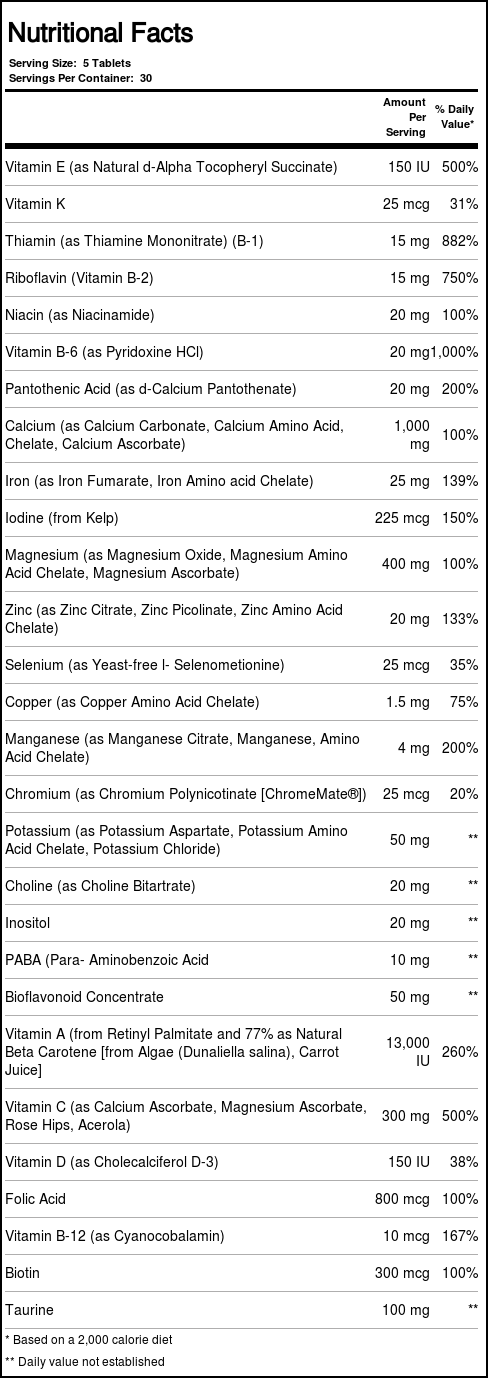Select the Thiamin 882% daily value
This screenshot has width=488, height=1378.
(460, 241)
